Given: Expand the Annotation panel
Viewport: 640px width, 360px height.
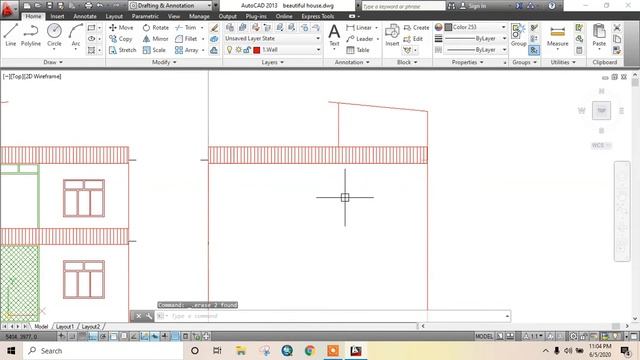Looking at the screenshot, I should tap(352, 62).
